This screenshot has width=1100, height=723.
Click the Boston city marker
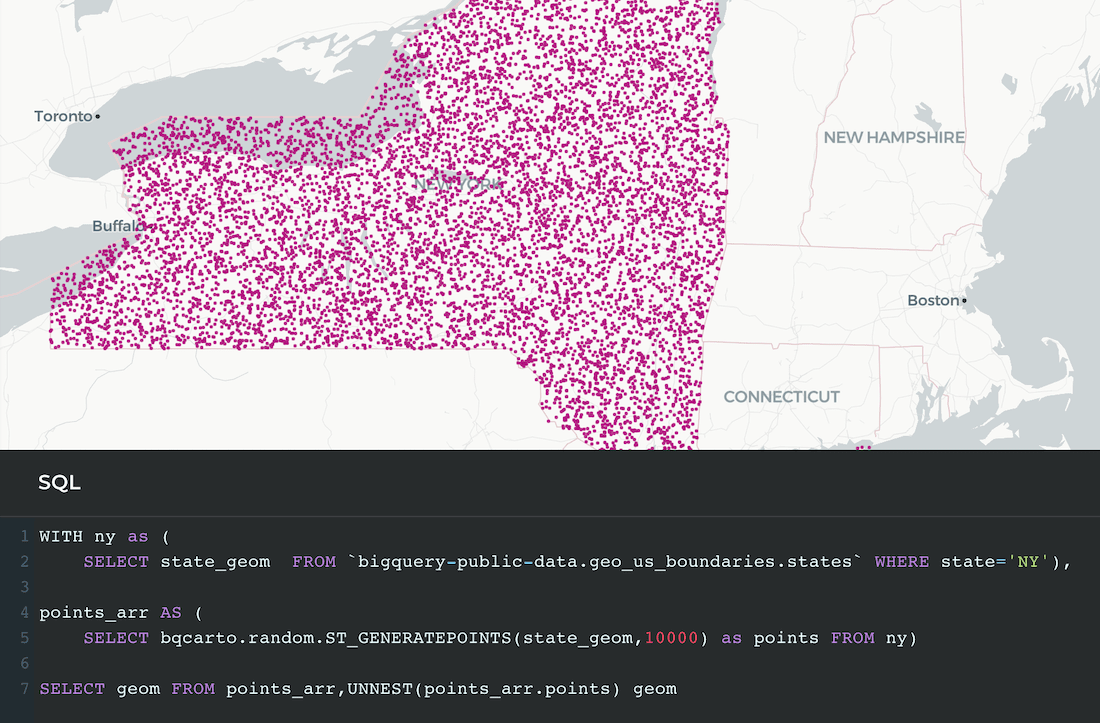[963, 300]
